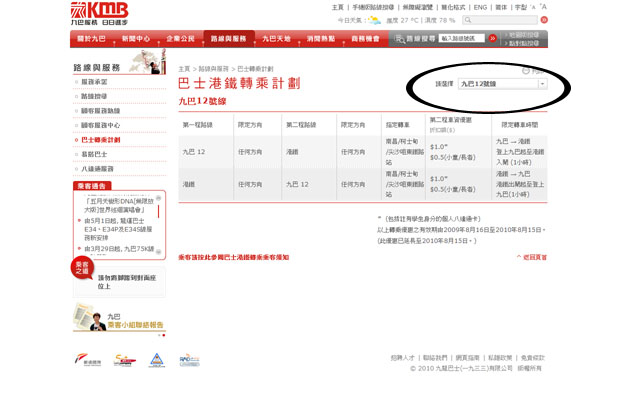Viewport: 630px width, 420px height.
Task: Open the KMB logo home link
Action: tap(99, 13)
